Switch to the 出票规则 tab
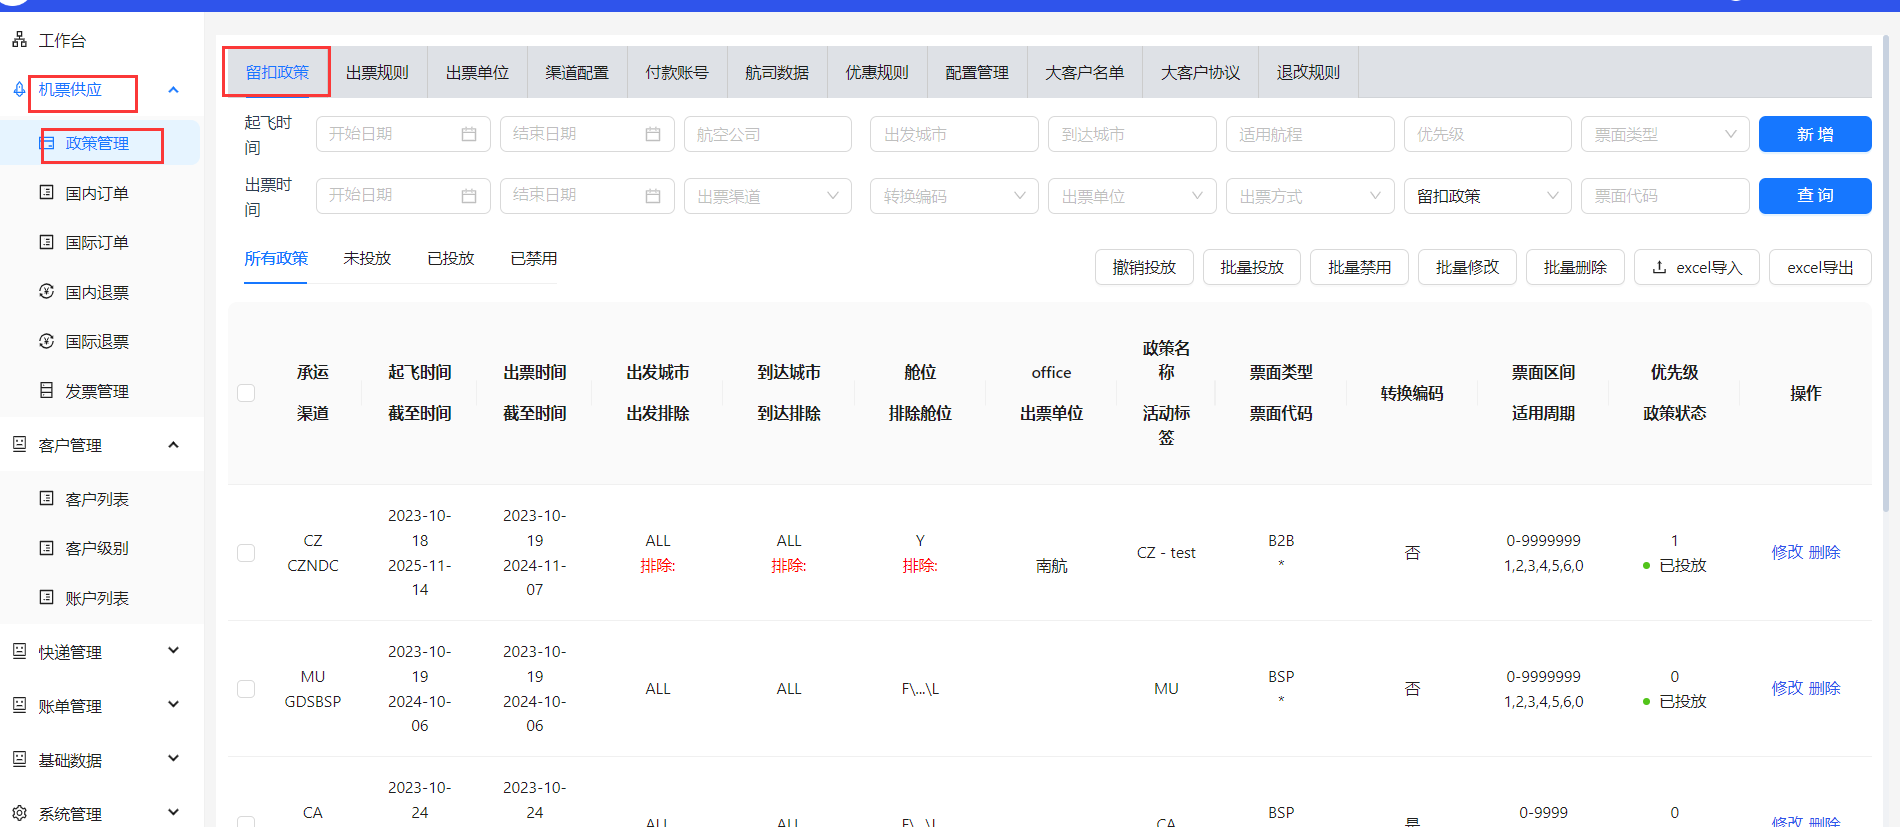 click(377, 72)
